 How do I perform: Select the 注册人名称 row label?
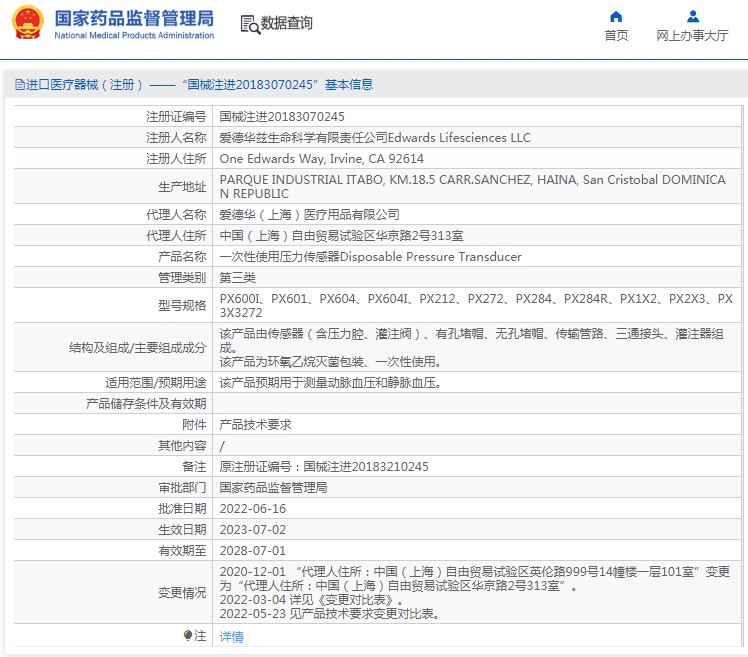(176, 137)
